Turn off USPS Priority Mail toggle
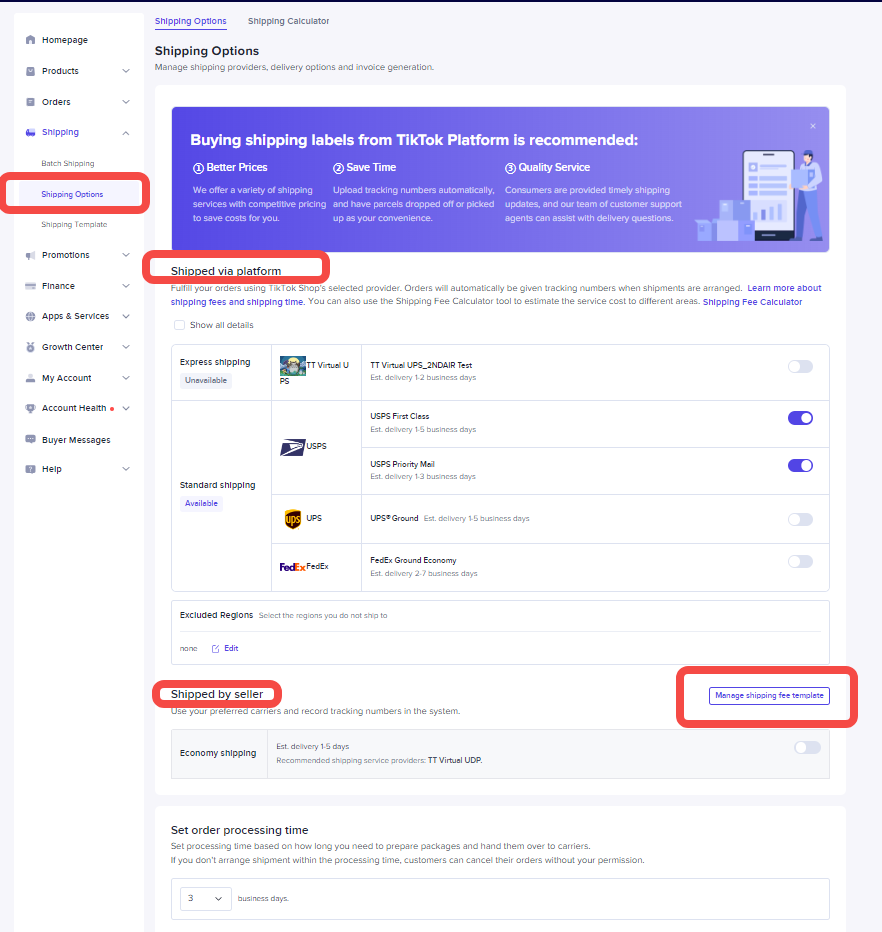The width and height of the screenshot is (882, 932). pos(800,465)
